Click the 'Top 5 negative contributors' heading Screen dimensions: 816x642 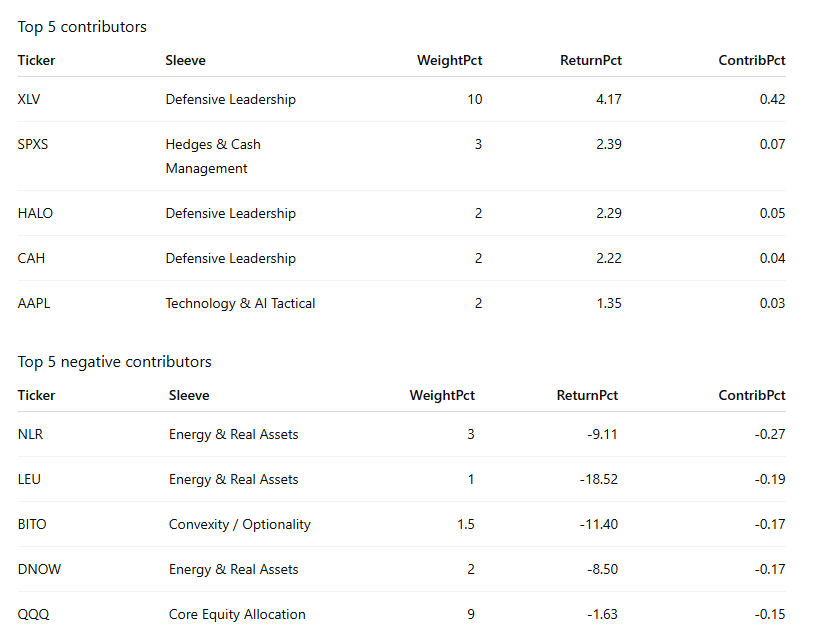[114, 362]
